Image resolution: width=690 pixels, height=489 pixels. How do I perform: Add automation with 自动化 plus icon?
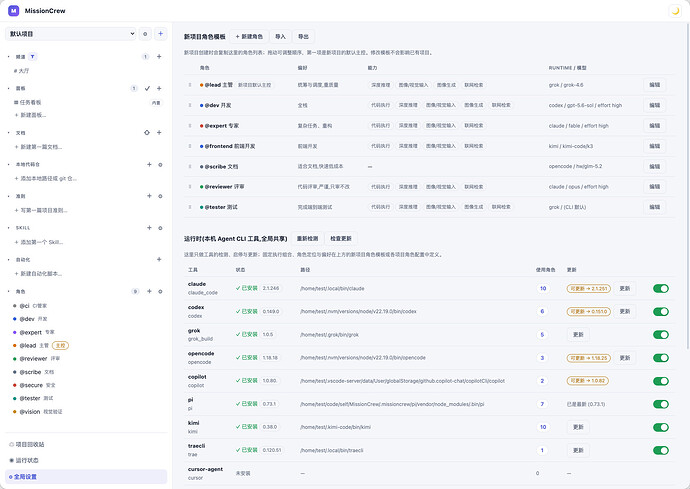pos(159,259)
